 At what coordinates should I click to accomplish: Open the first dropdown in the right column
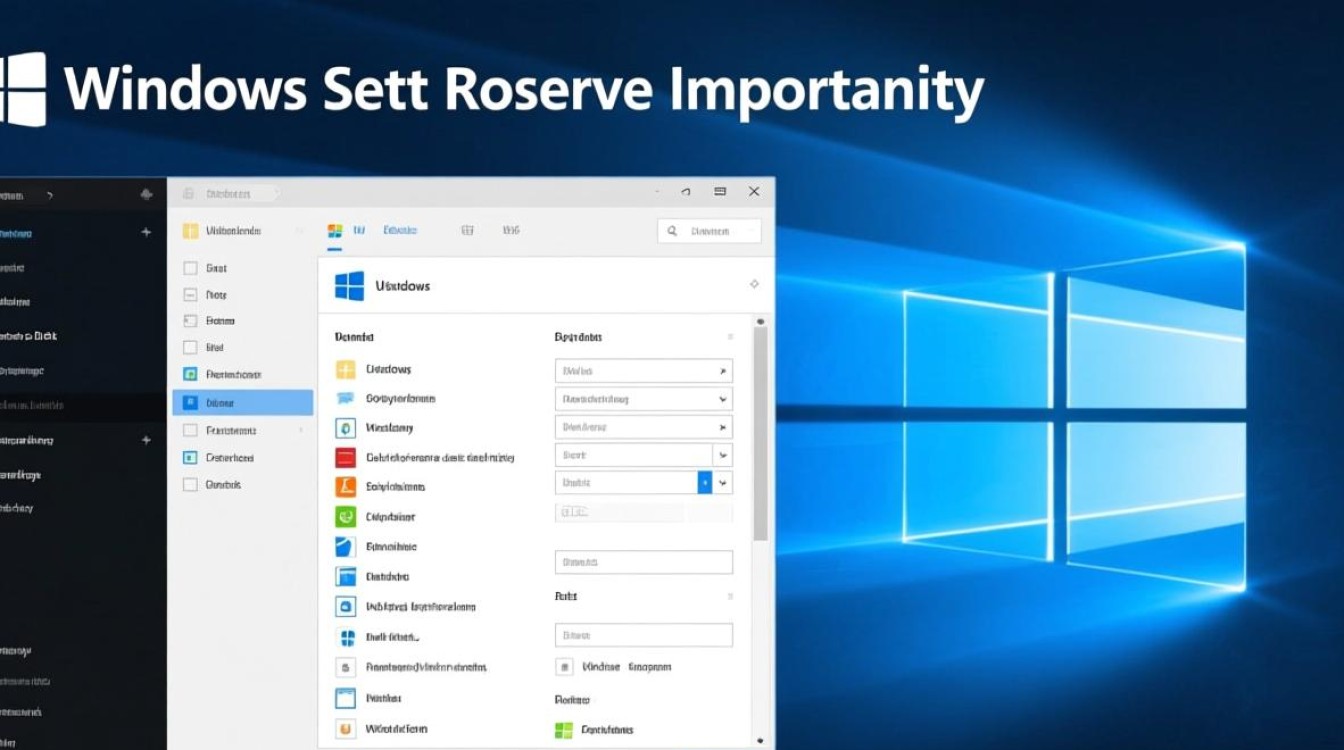coord(643,371)
